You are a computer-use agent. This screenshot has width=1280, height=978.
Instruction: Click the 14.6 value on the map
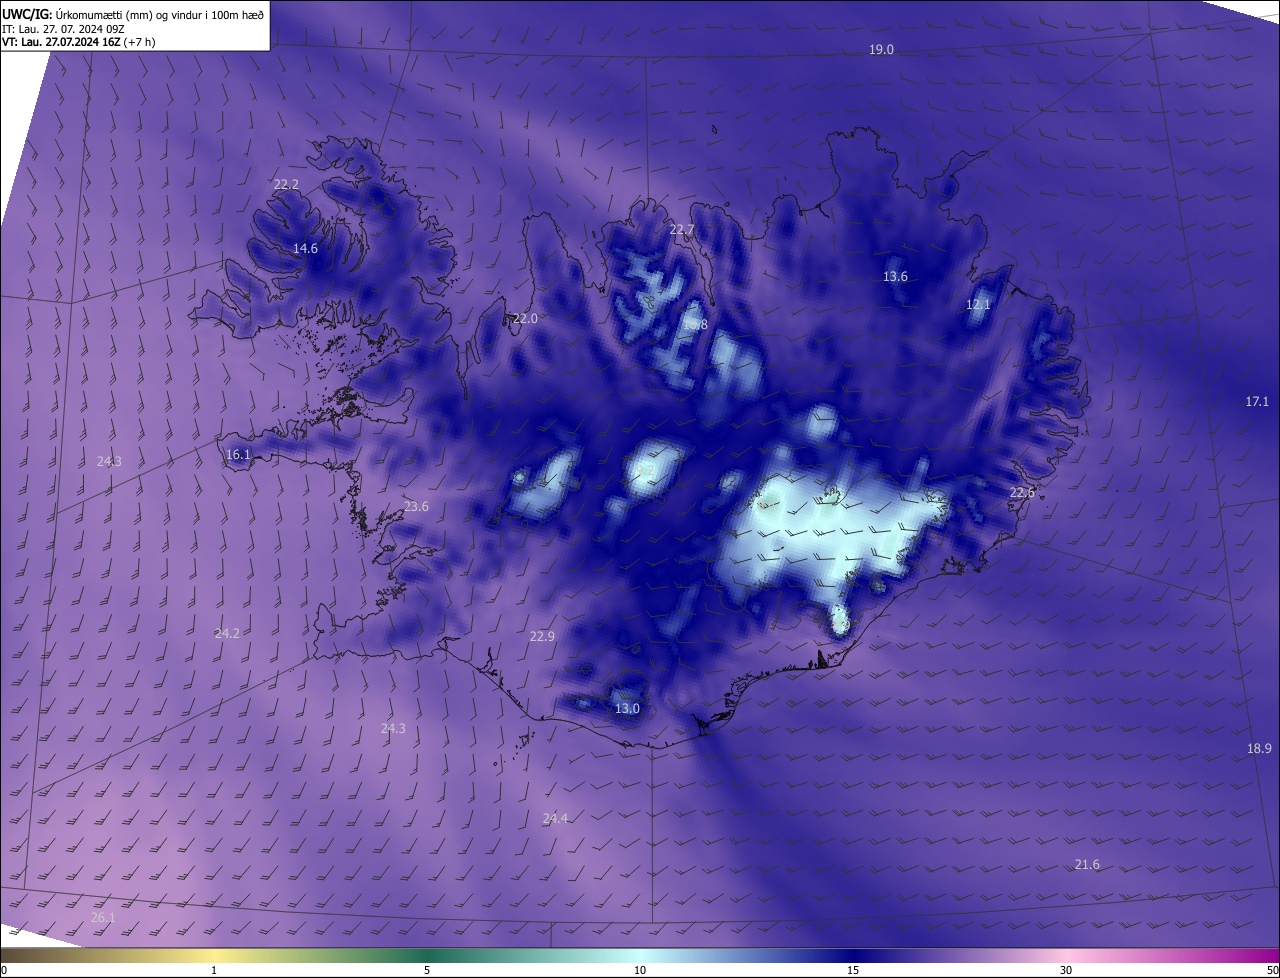(305, 249)
